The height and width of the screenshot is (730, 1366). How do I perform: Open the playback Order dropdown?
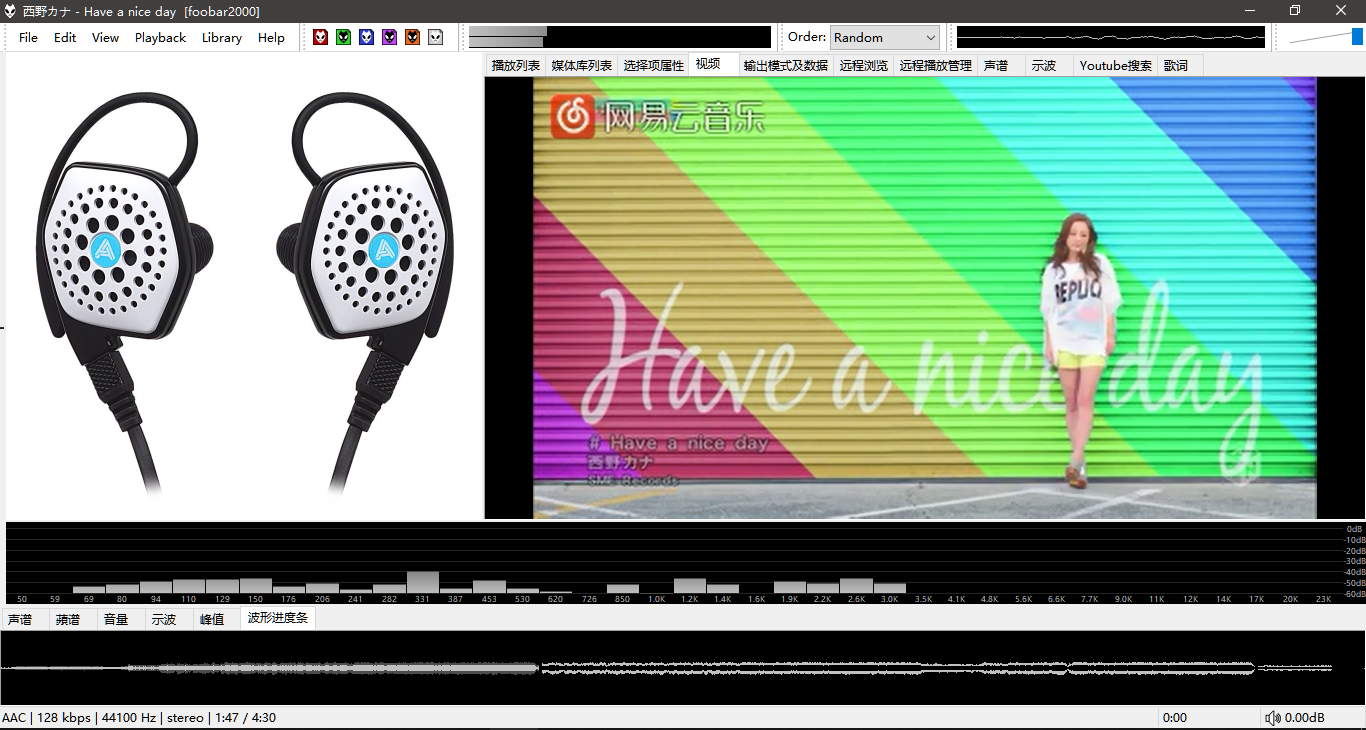tap(884, 37)
